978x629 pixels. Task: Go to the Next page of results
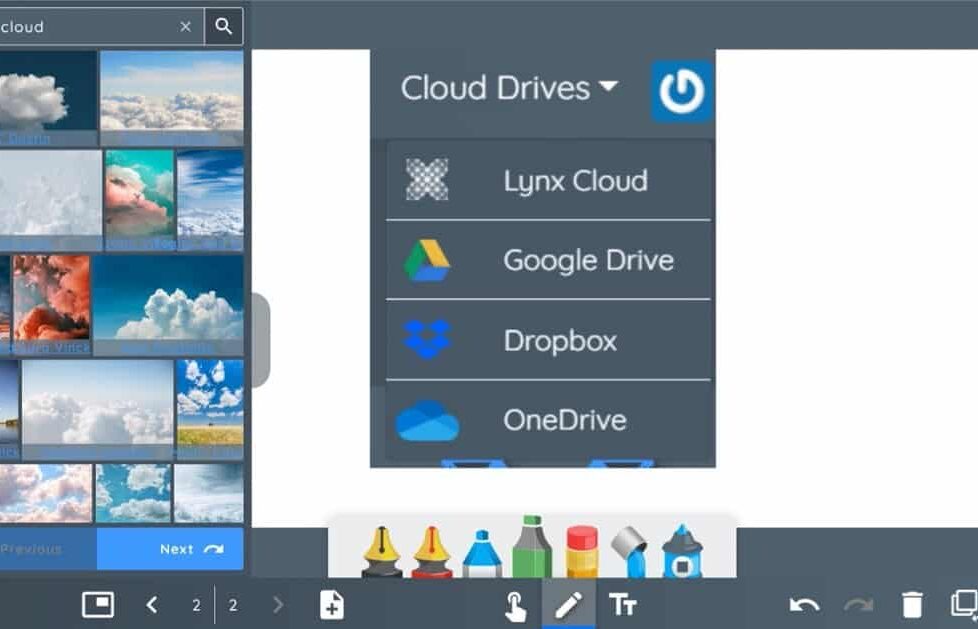tap(170, 549)
